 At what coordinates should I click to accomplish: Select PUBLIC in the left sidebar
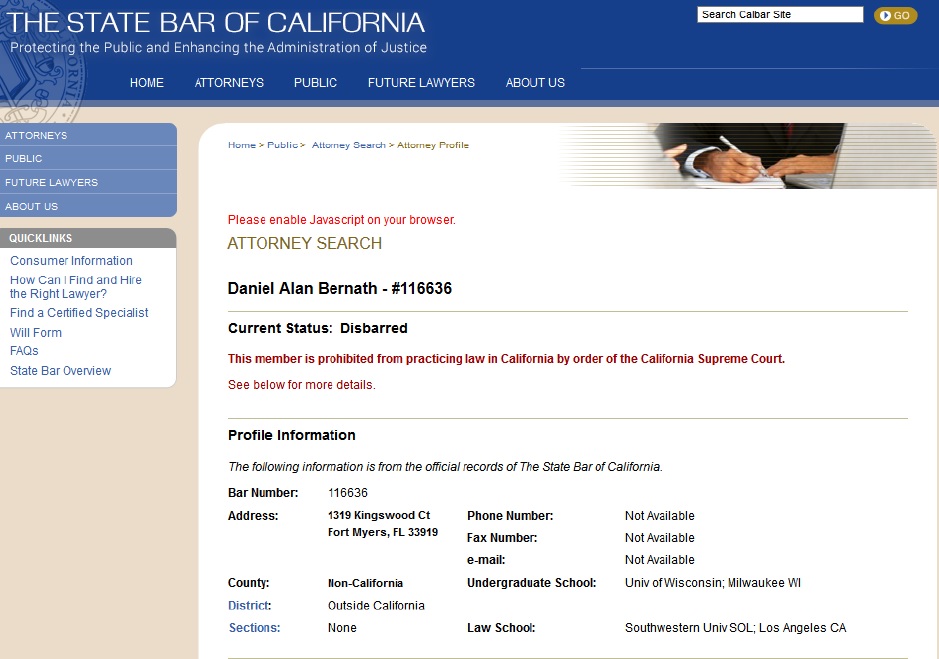(24, 158)
